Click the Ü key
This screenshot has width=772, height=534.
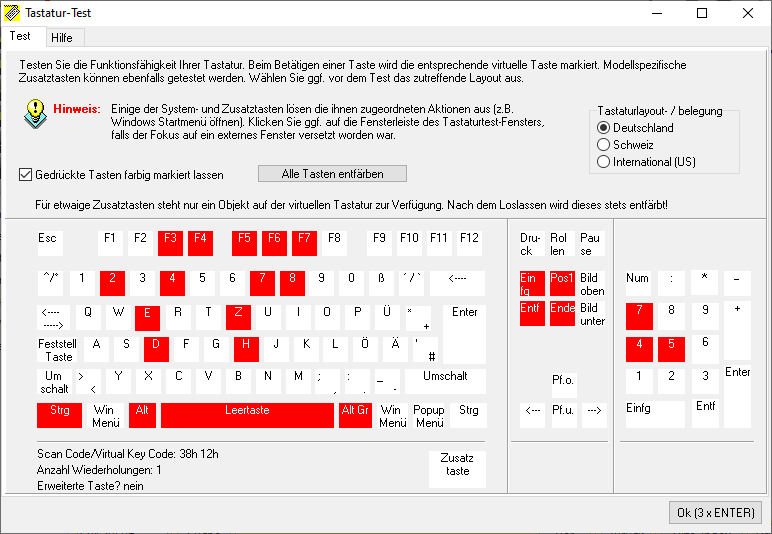[x=387, y=317]
